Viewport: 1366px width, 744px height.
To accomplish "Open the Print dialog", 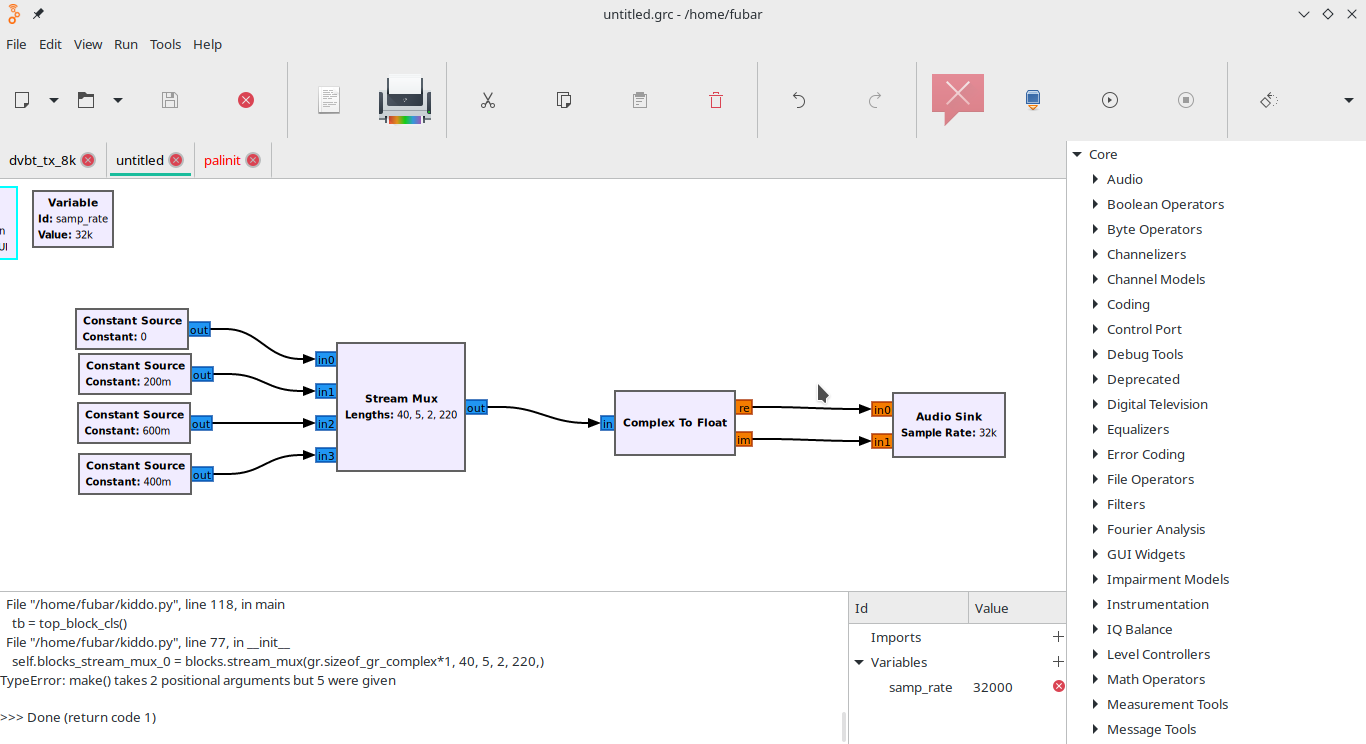I will coord(405,100).
